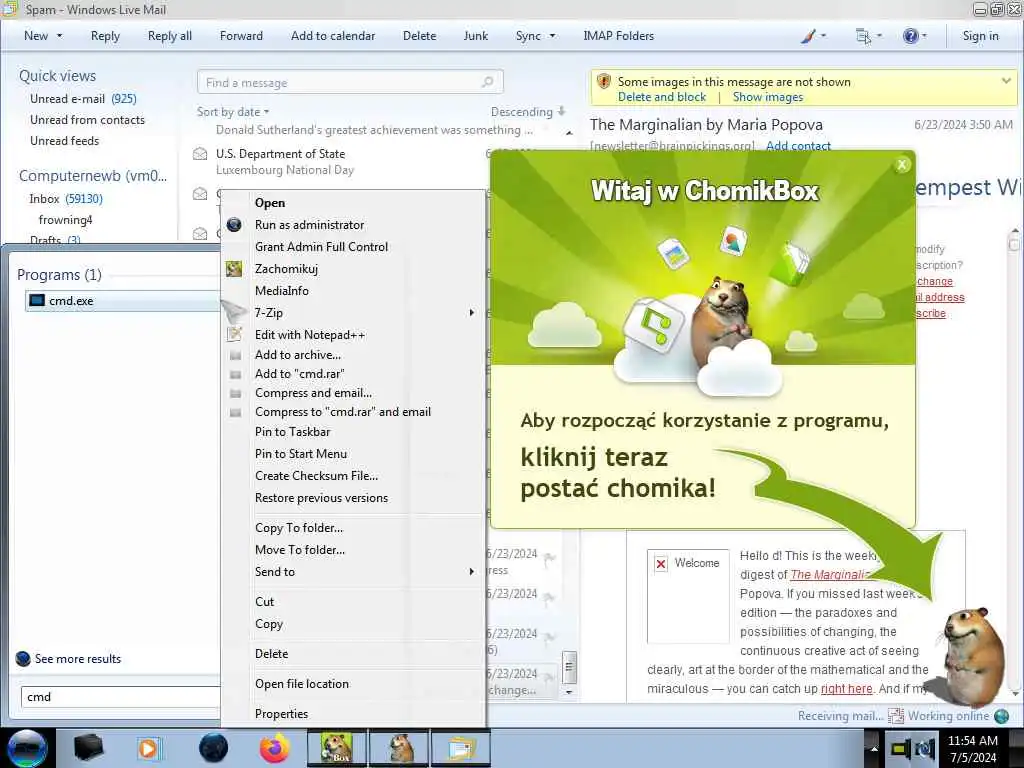
Task: Select Pin to Start Menu
Action: [301, 454]
